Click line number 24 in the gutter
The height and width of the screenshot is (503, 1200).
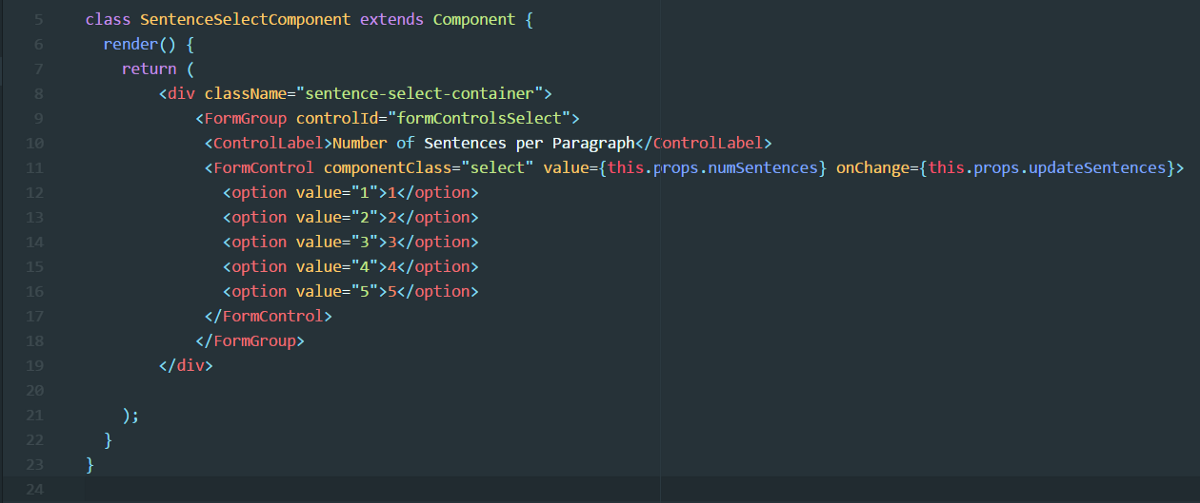click(35, 489)
